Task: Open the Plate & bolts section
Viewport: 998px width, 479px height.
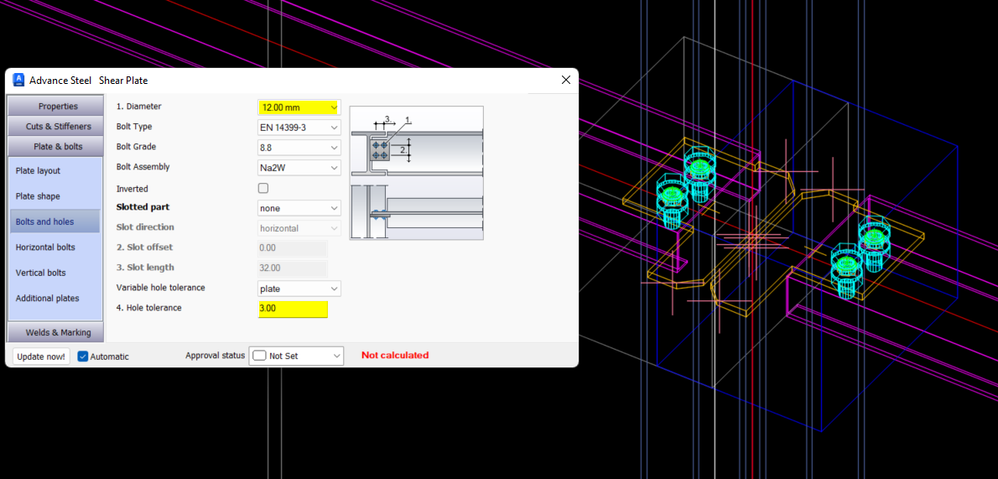Action: pos(57,146)
